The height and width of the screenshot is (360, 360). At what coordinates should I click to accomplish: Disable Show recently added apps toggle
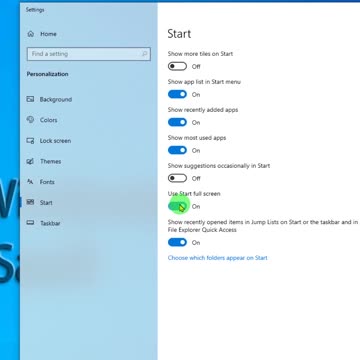(177, 122)
